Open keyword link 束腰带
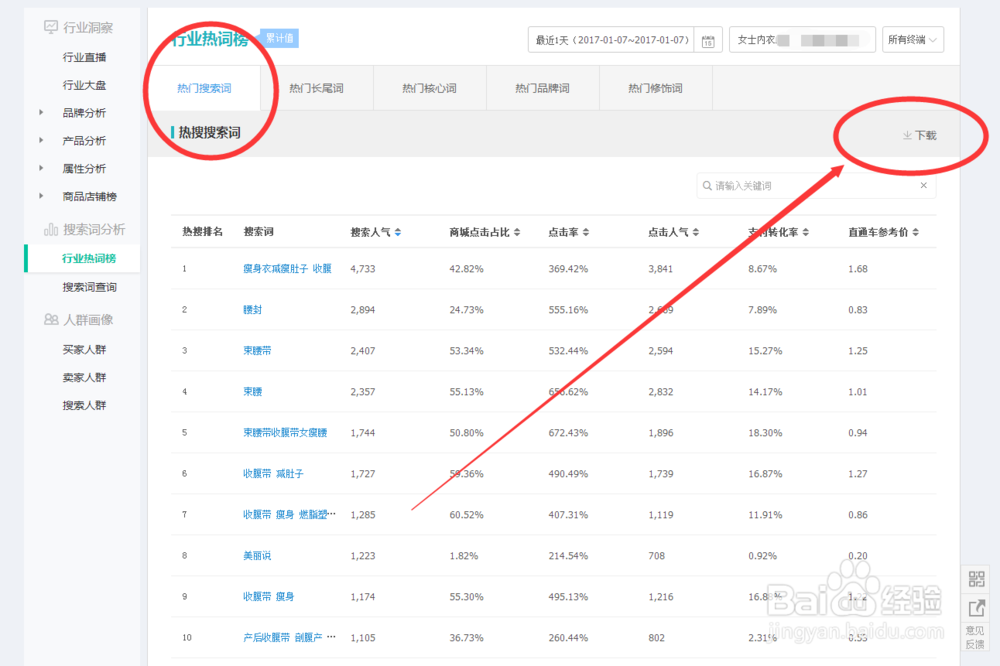1000x666 pixels. coord(257,350)
